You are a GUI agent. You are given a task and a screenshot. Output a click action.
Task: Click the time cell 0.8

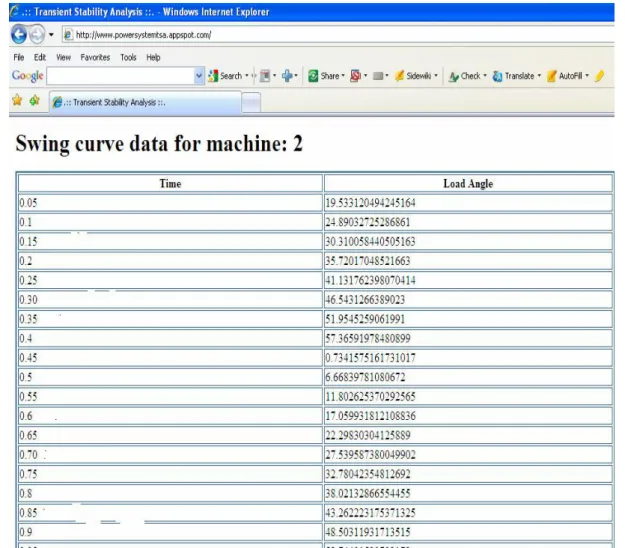coord(170,493)
